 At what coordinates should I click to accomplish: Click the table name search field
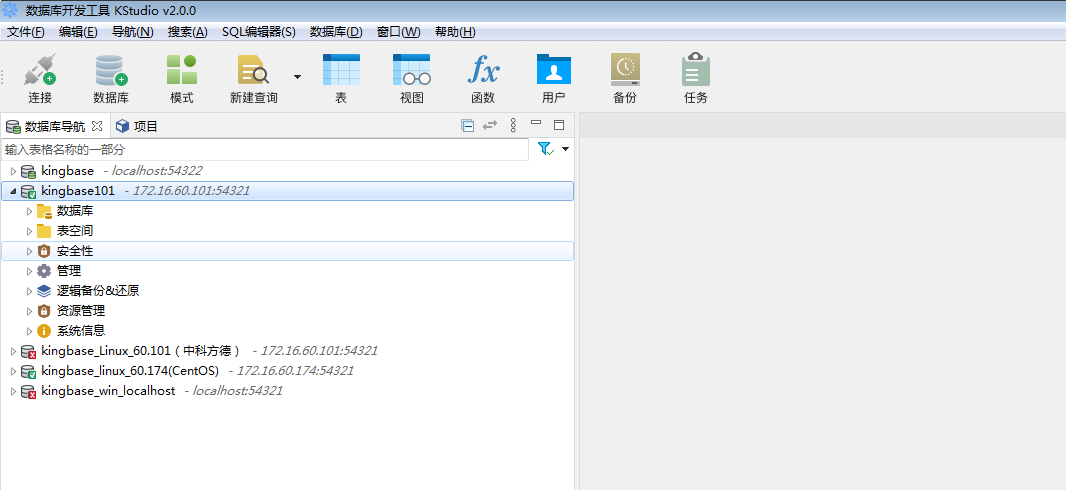pos(264,149)
